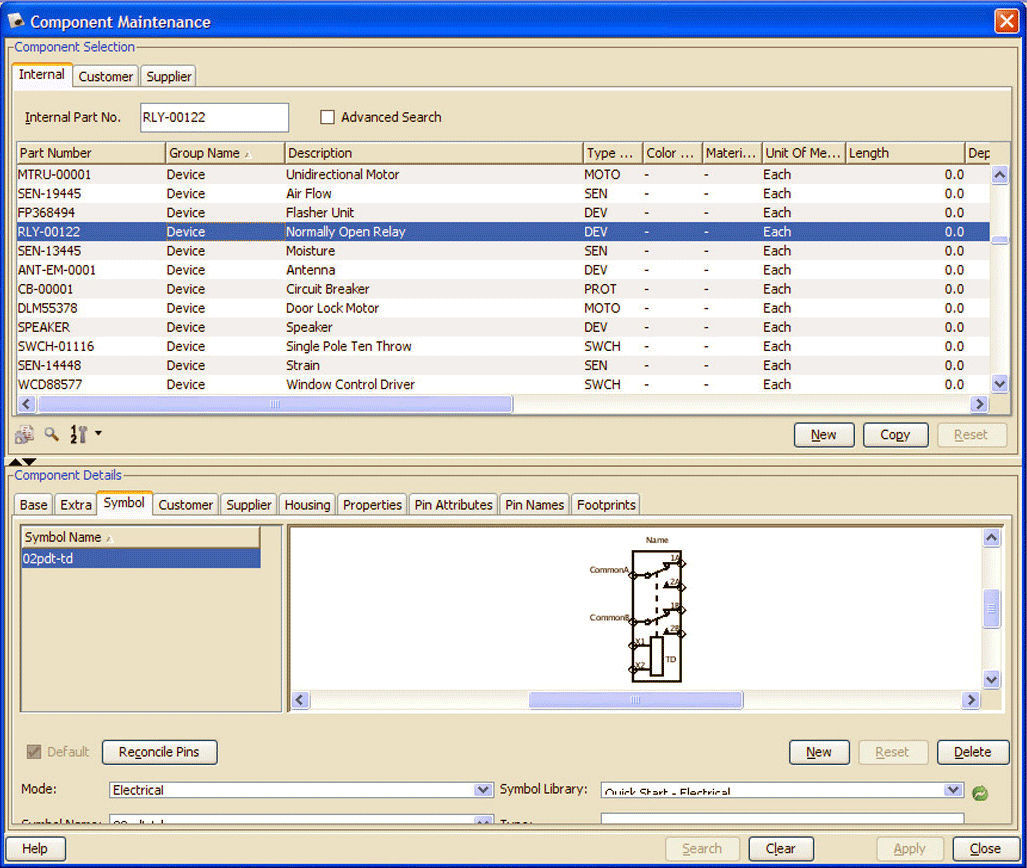Viewport: 1027px width, 868px height.
Task: Open the sort order icon
Action: tap(79, 434)
